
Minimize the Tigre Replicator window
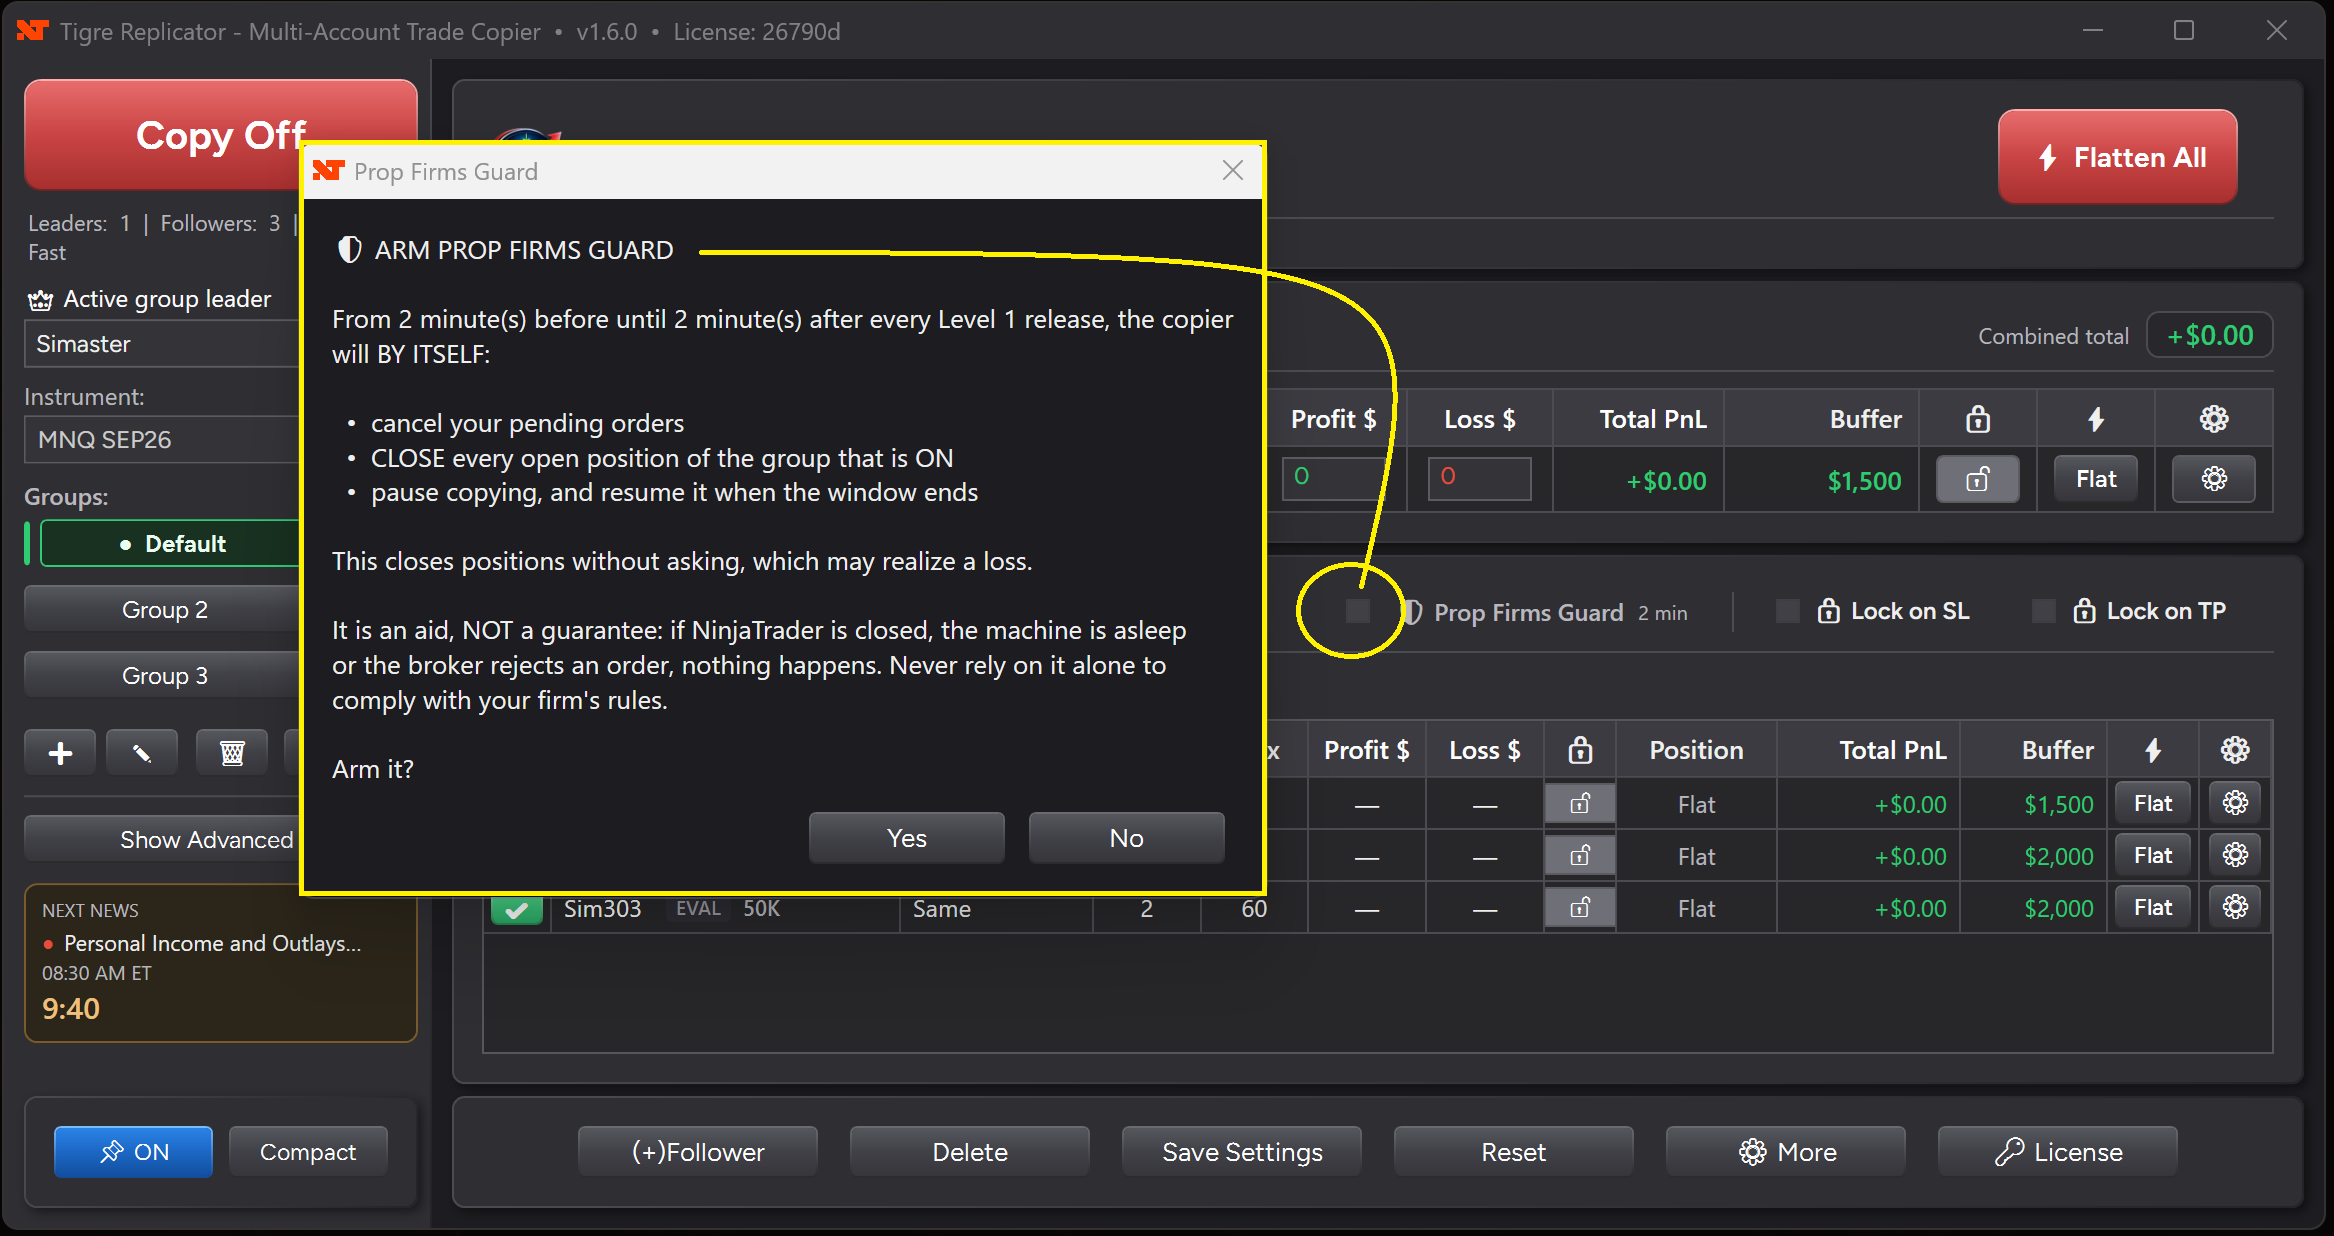2092,31
